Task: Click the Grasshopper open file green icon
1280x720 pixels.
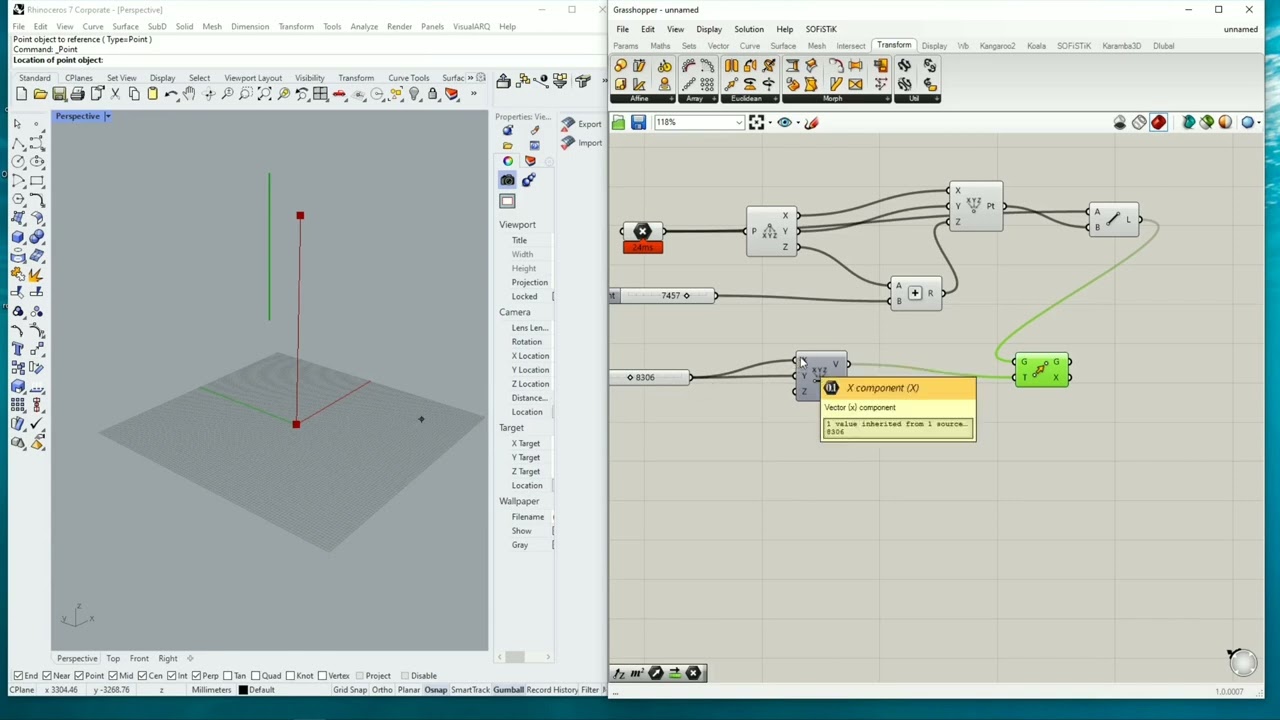Action: (618, 122)
